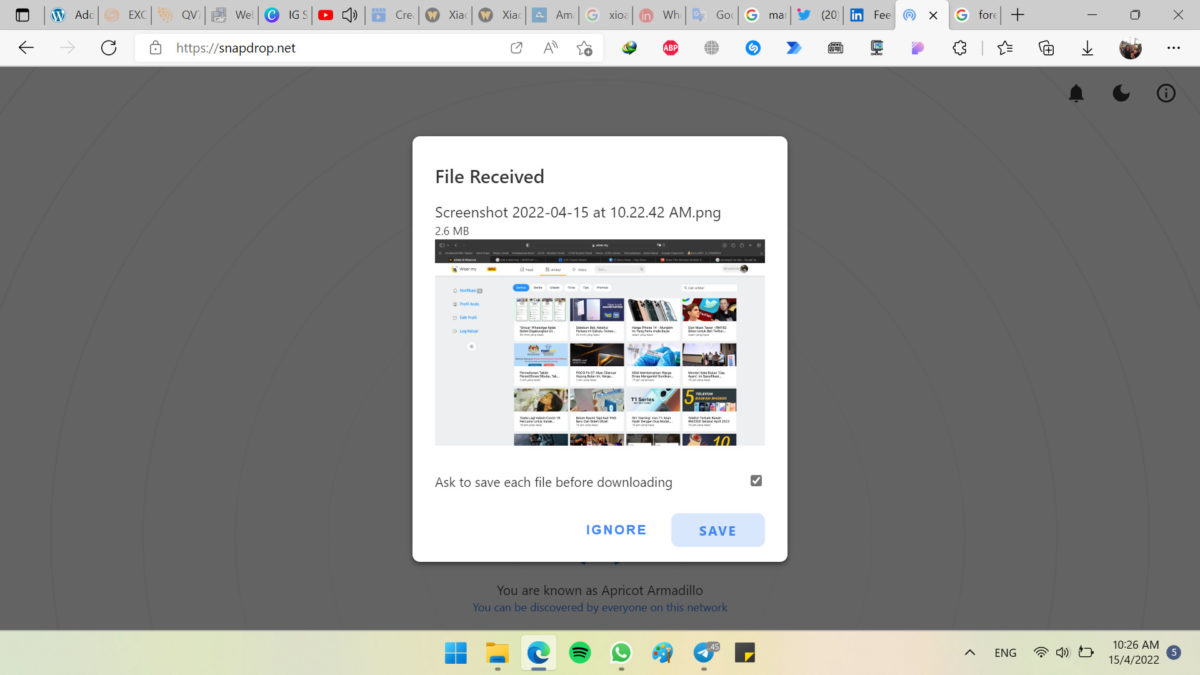Viewport: 1200px width, 675px height.
Task: Refresh the page with the reload icon
Action: tap(109, 48)
